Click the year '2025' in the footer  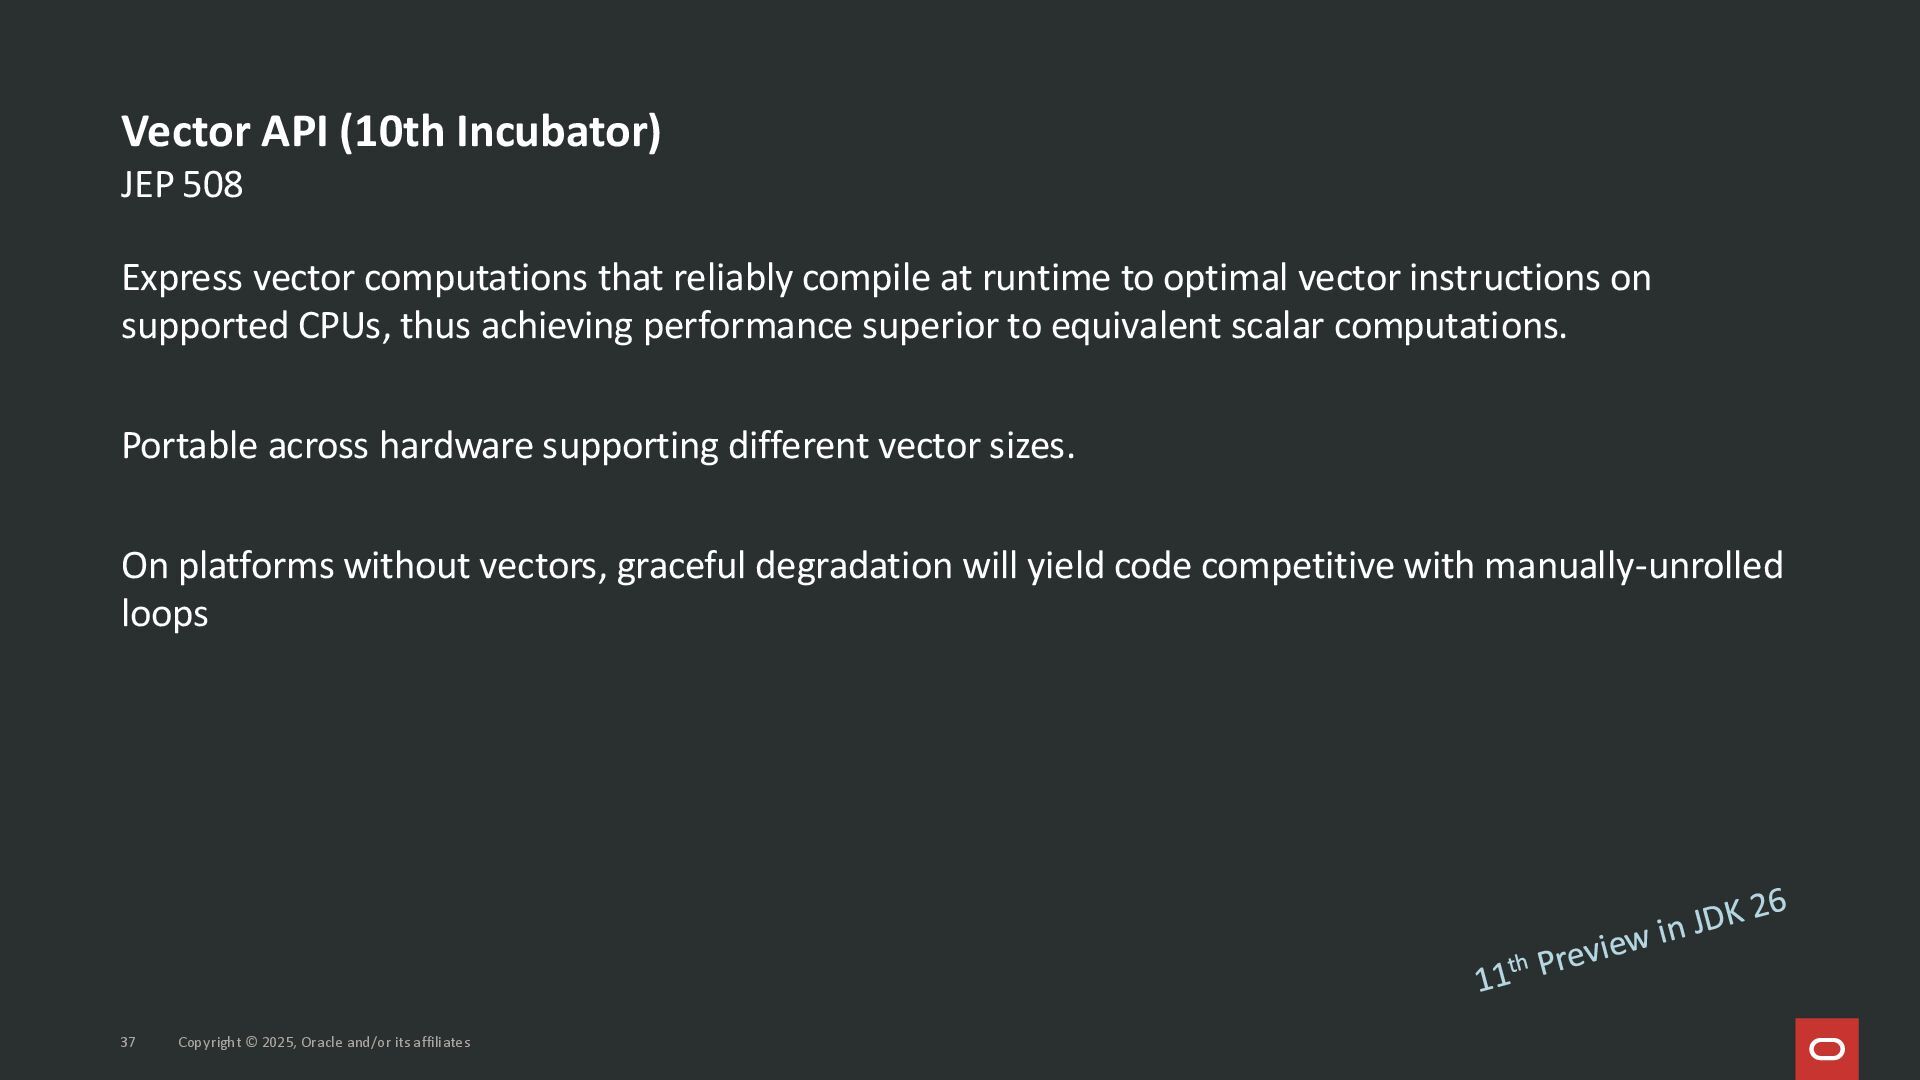277,1042
